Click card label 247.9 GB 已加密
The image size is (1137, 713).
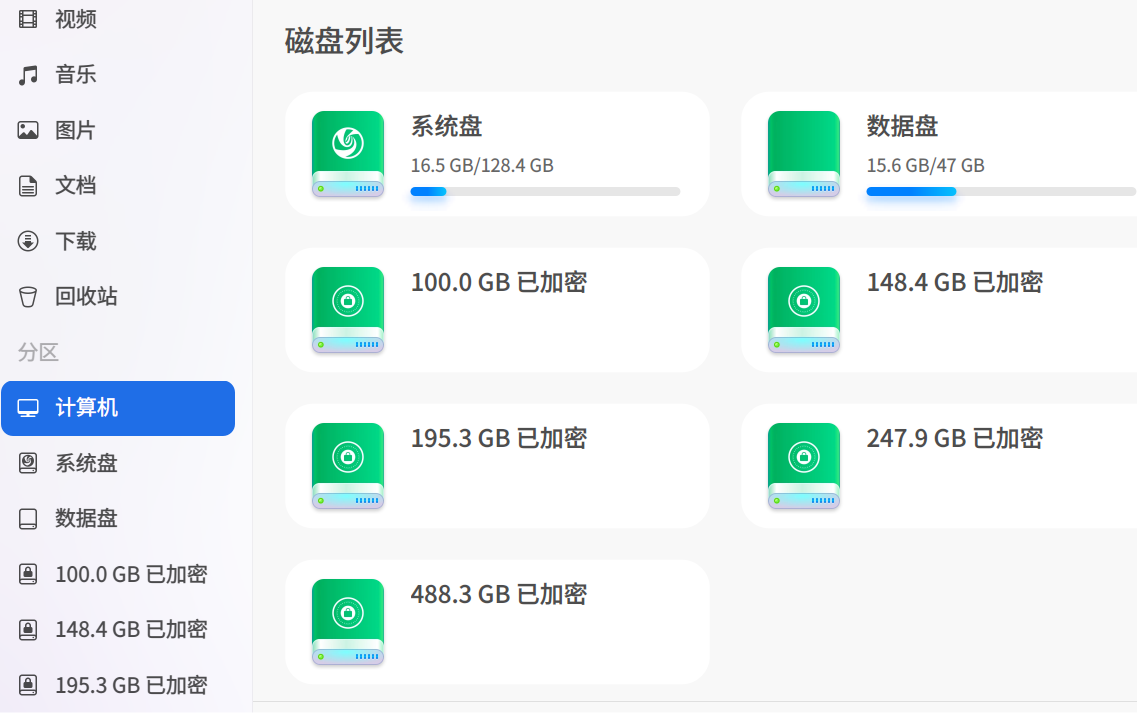pyautogui.click(x=955, y=439)
